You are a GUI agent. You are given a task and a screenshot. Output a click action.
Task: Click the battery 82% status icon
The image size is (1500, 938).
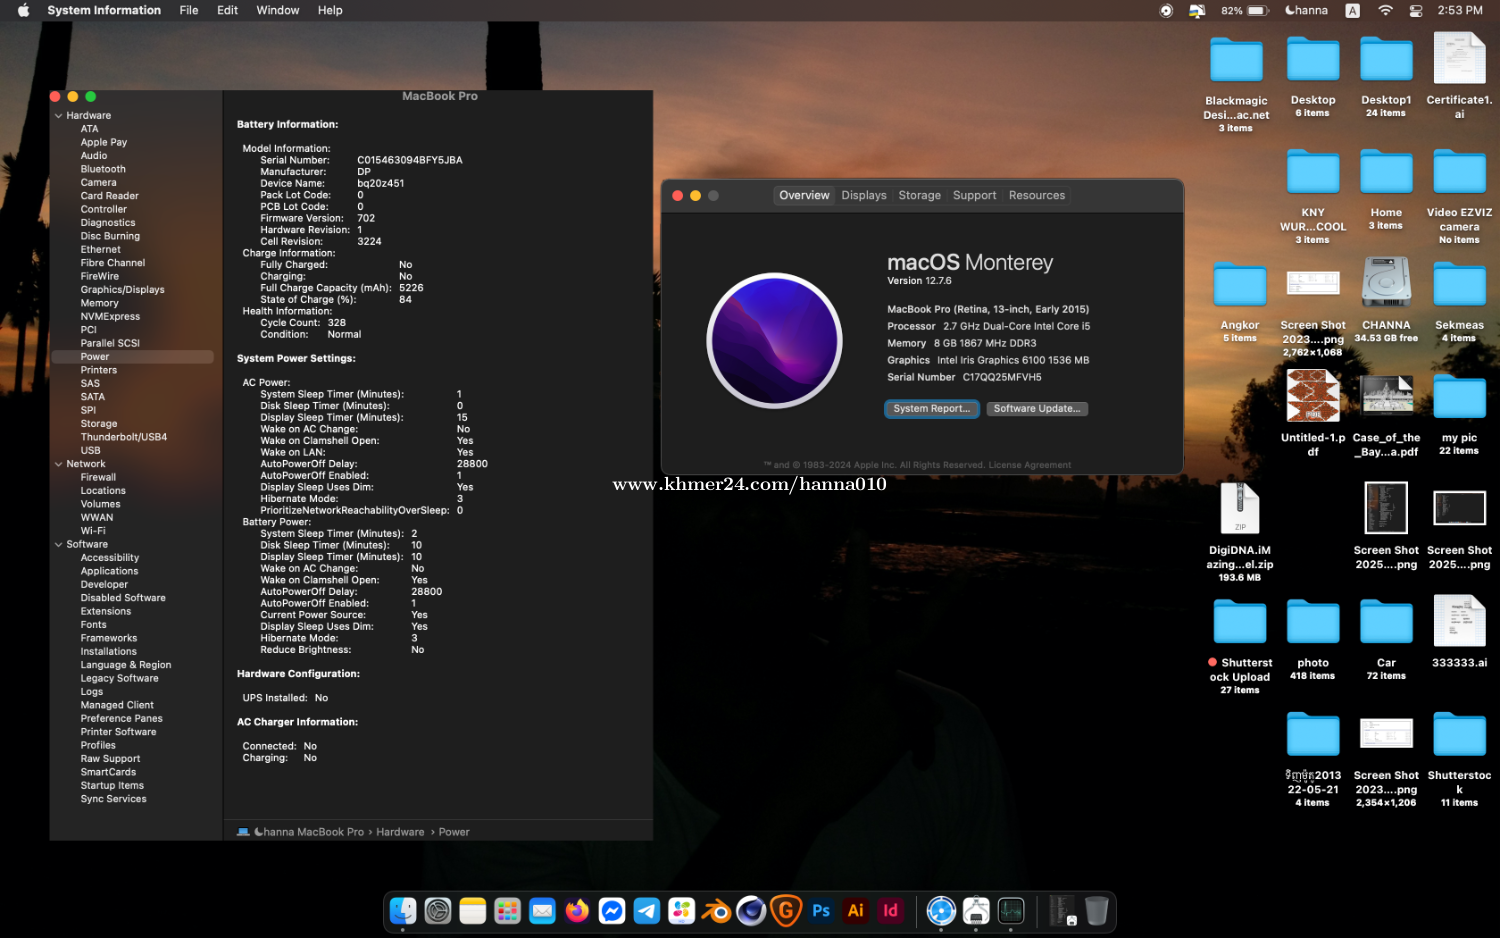tap(1244, 10)
